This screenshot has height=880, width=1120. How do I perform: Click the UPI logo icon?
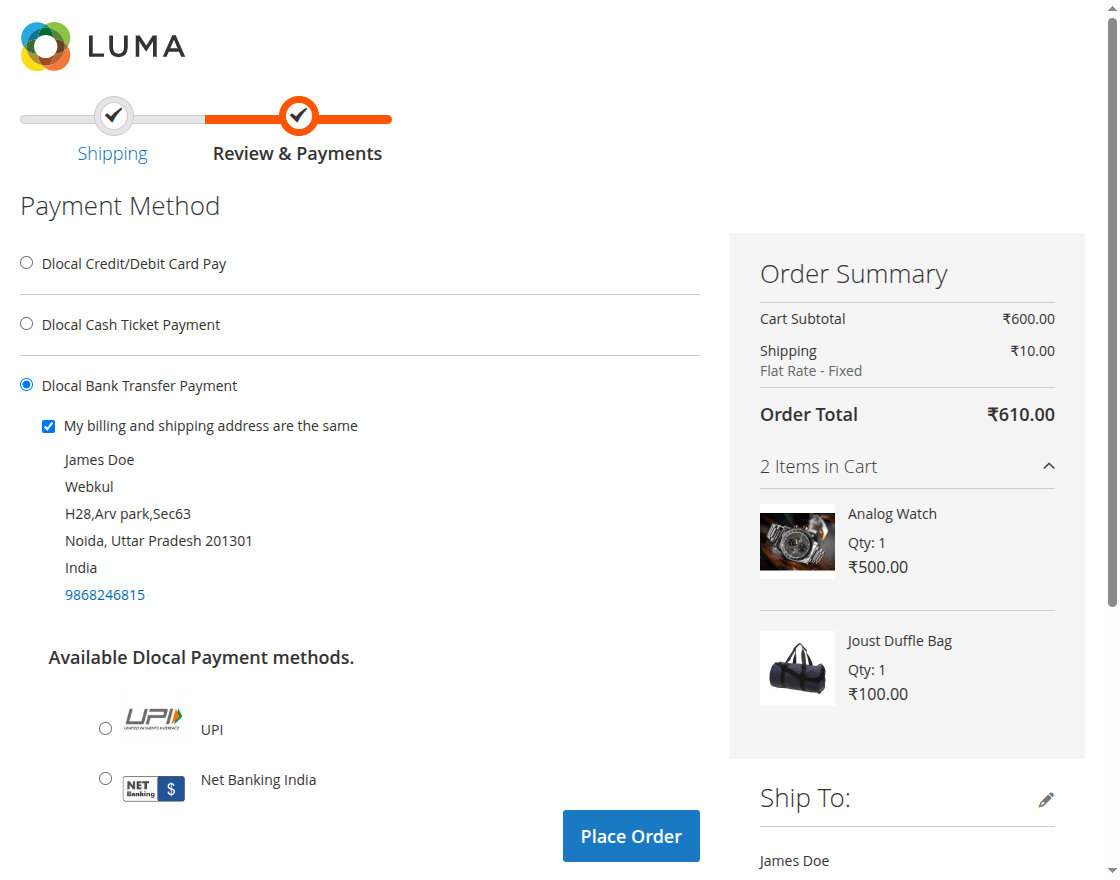tap(153, 719)
